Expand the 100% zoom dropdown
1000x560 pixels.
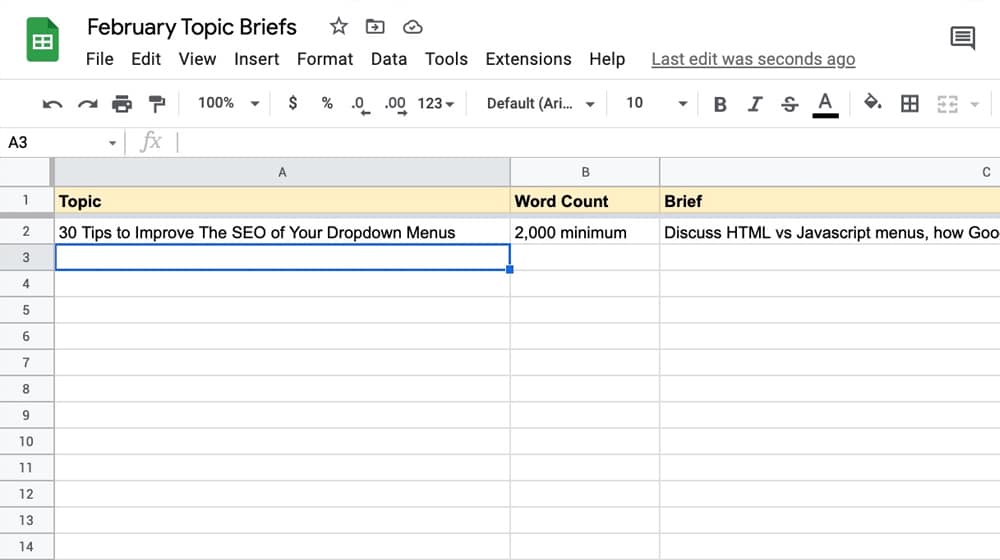click(228, 103)
